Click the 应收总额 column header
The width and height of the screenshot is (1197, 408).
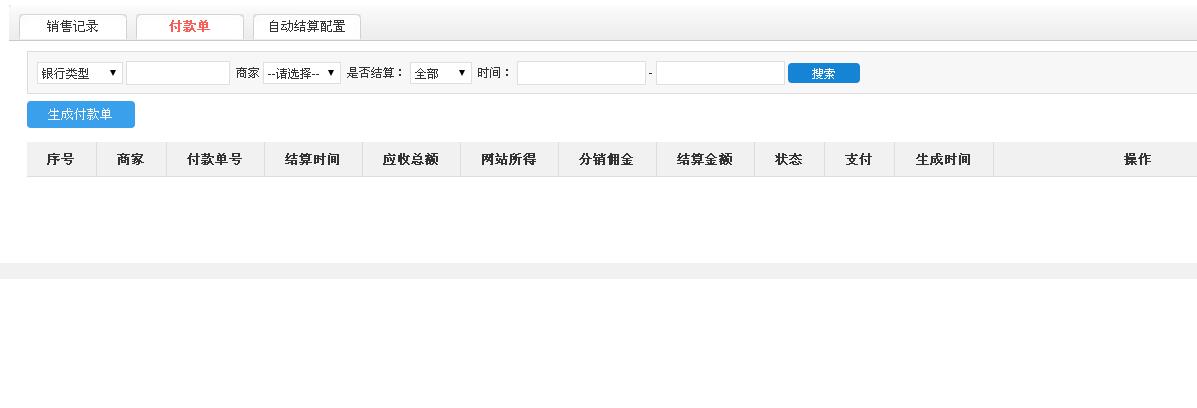pos(411,159)
